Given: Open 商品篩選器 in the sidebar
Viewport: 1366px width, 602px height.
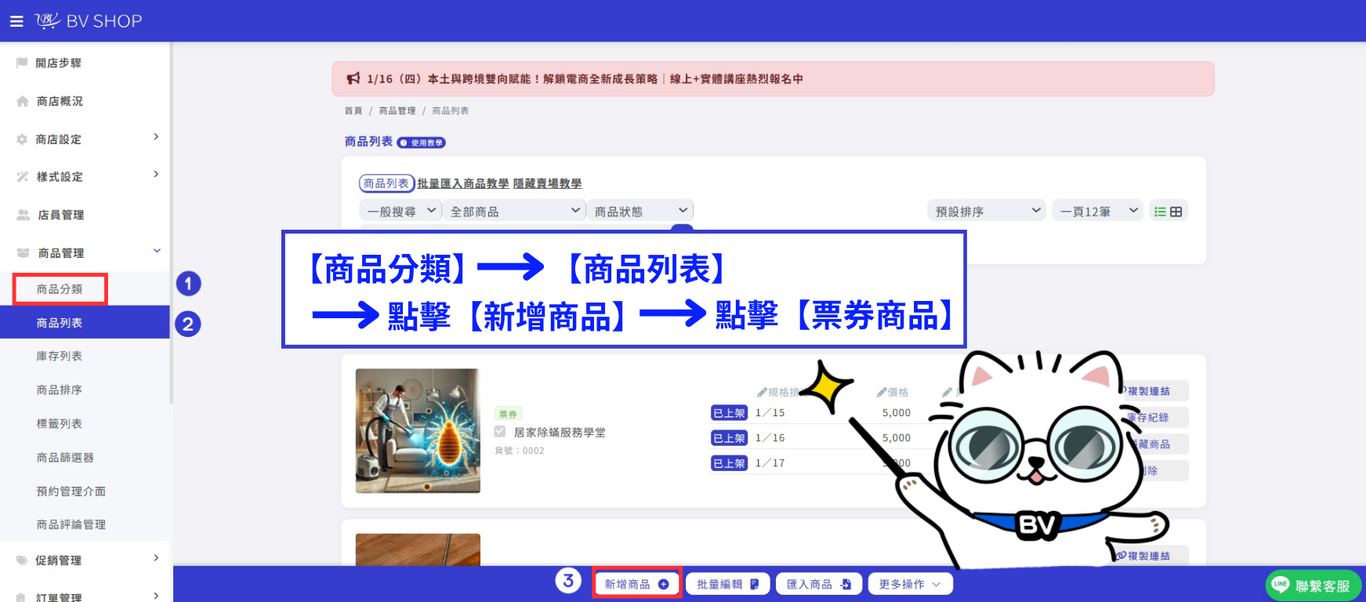Looking at the screenshot, I should (65, 458).
